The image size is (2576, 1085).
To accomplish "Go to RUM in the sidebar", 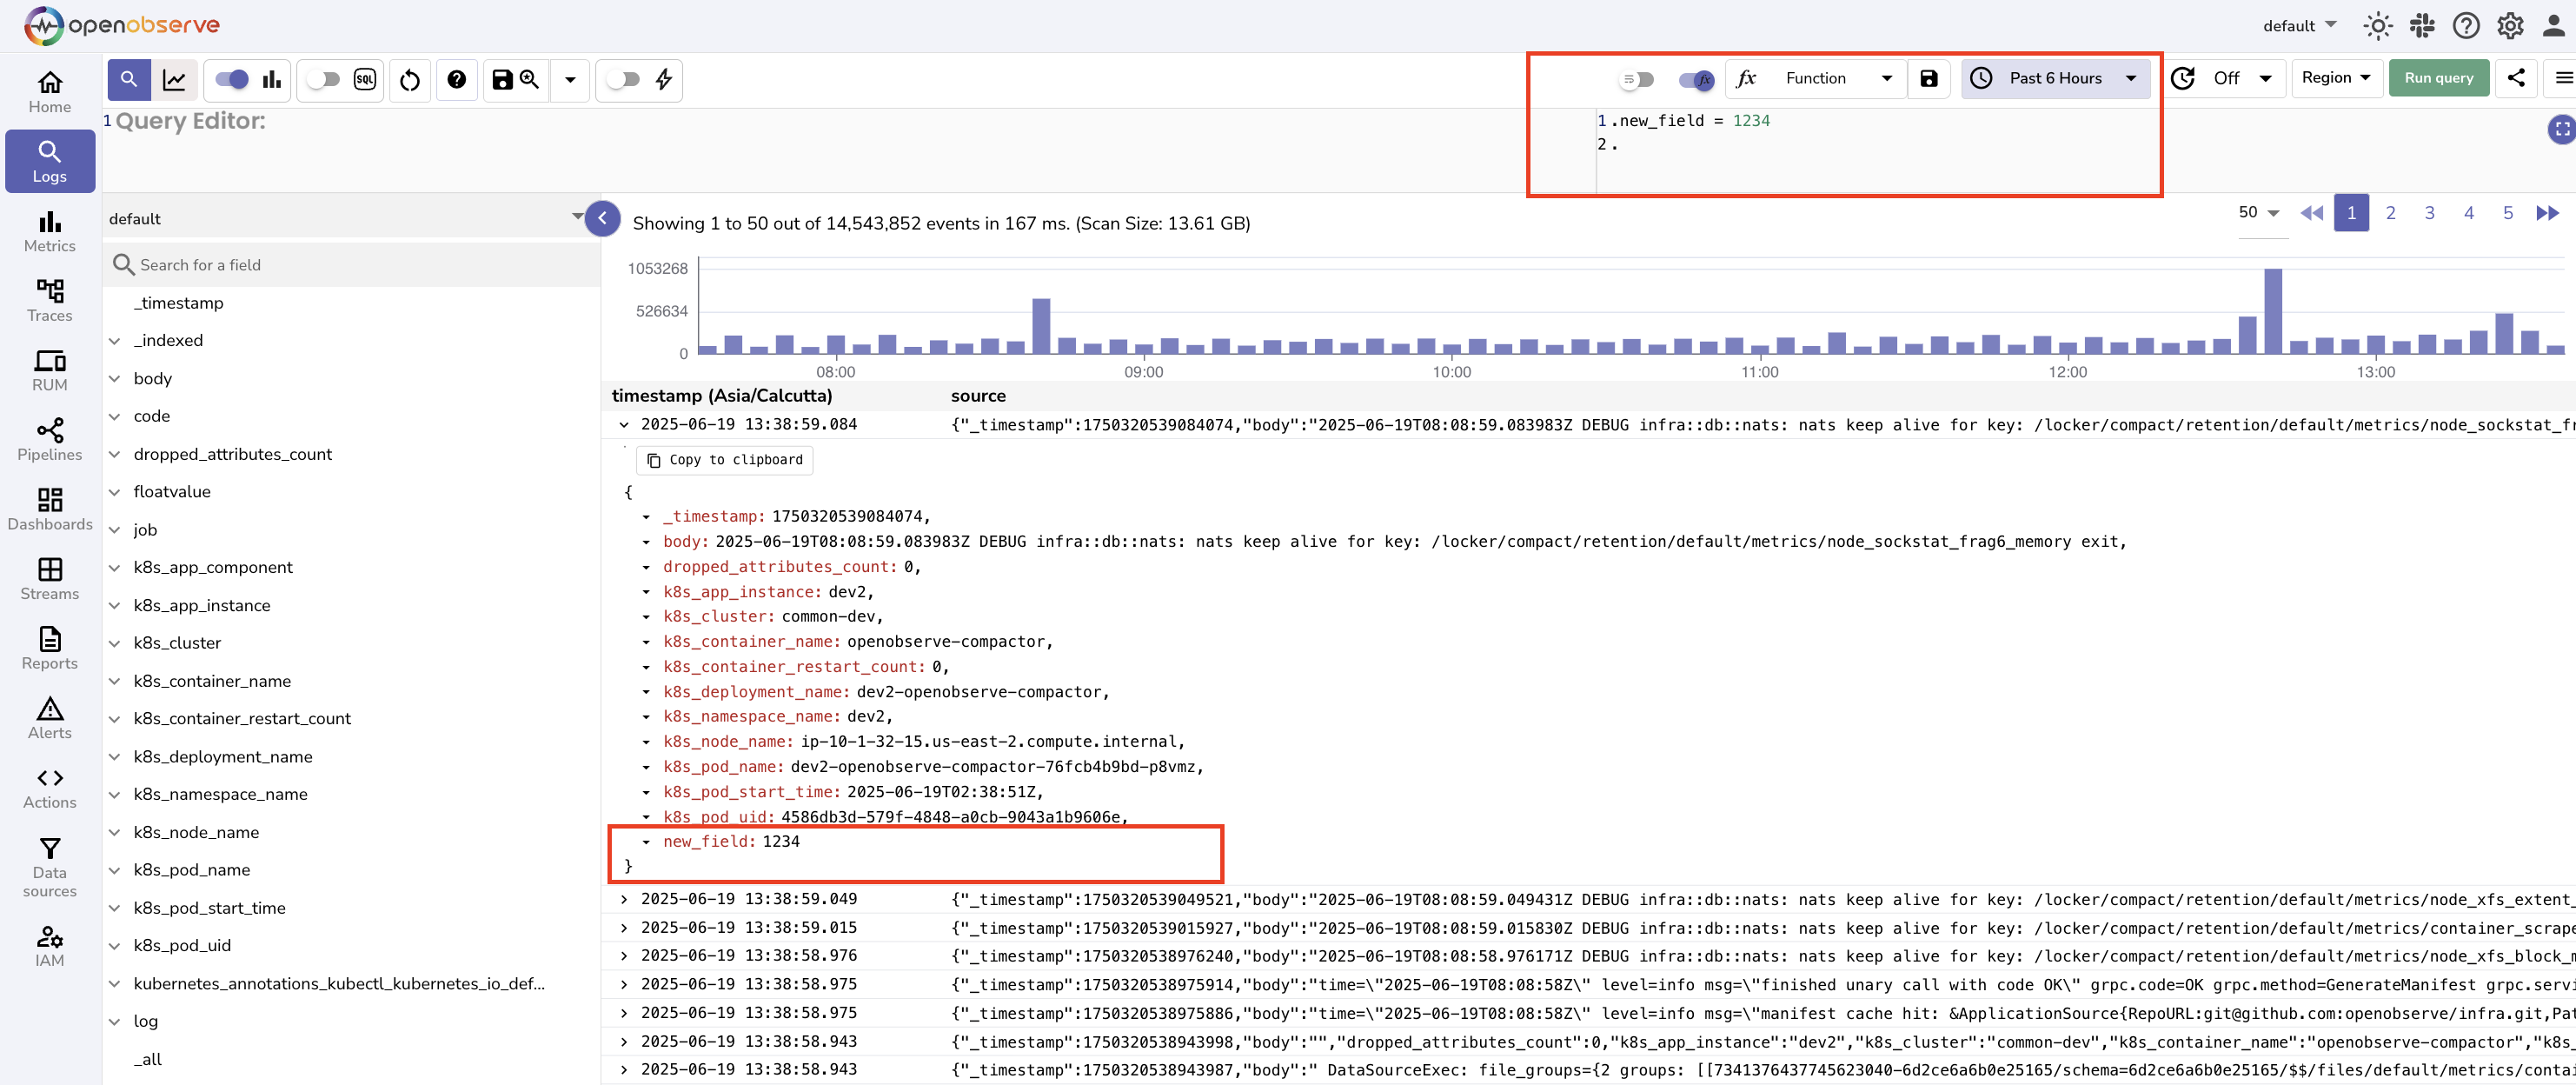I will click(49, 370).
